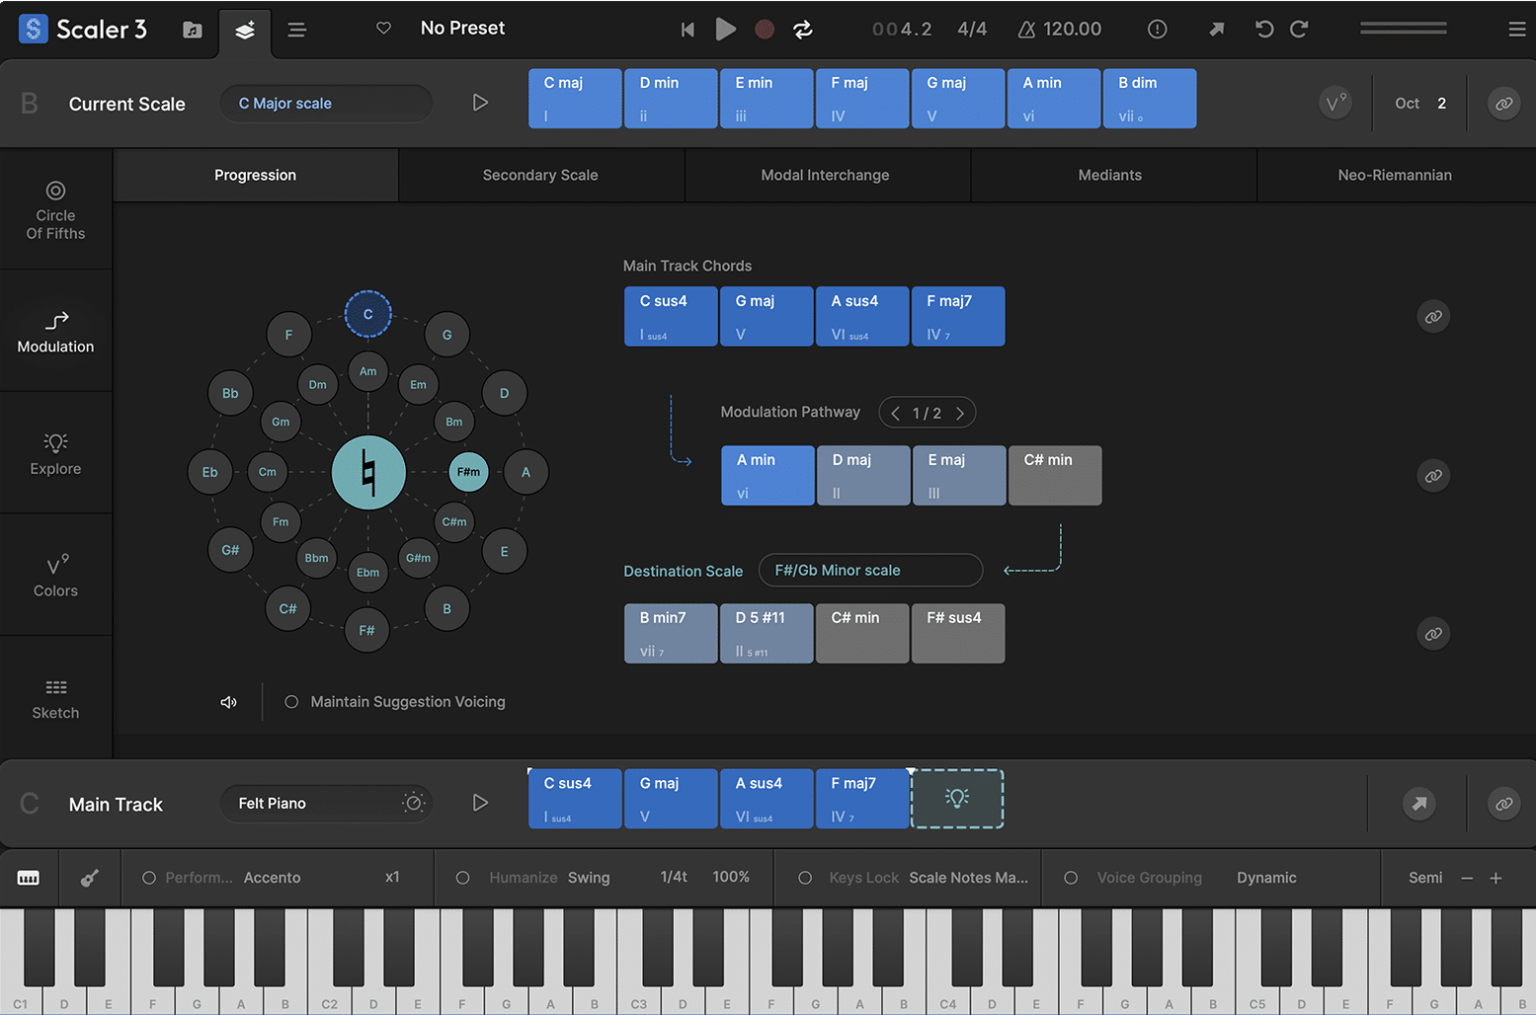Open the Colors sidebar section
Screen dimensions: 1536x1015
56,575
